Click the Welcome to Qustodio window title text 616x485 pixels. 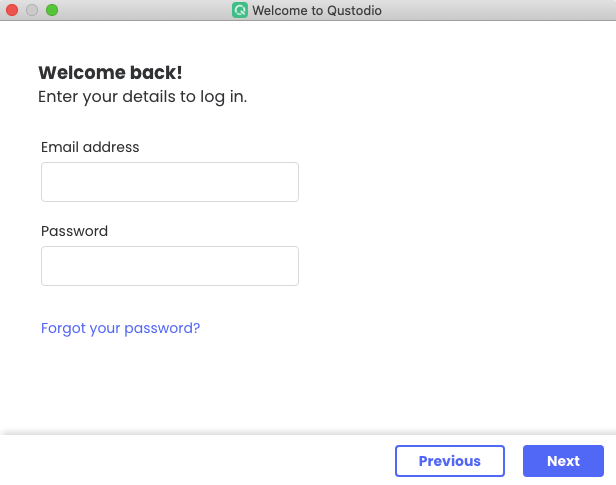coord(317,11)
